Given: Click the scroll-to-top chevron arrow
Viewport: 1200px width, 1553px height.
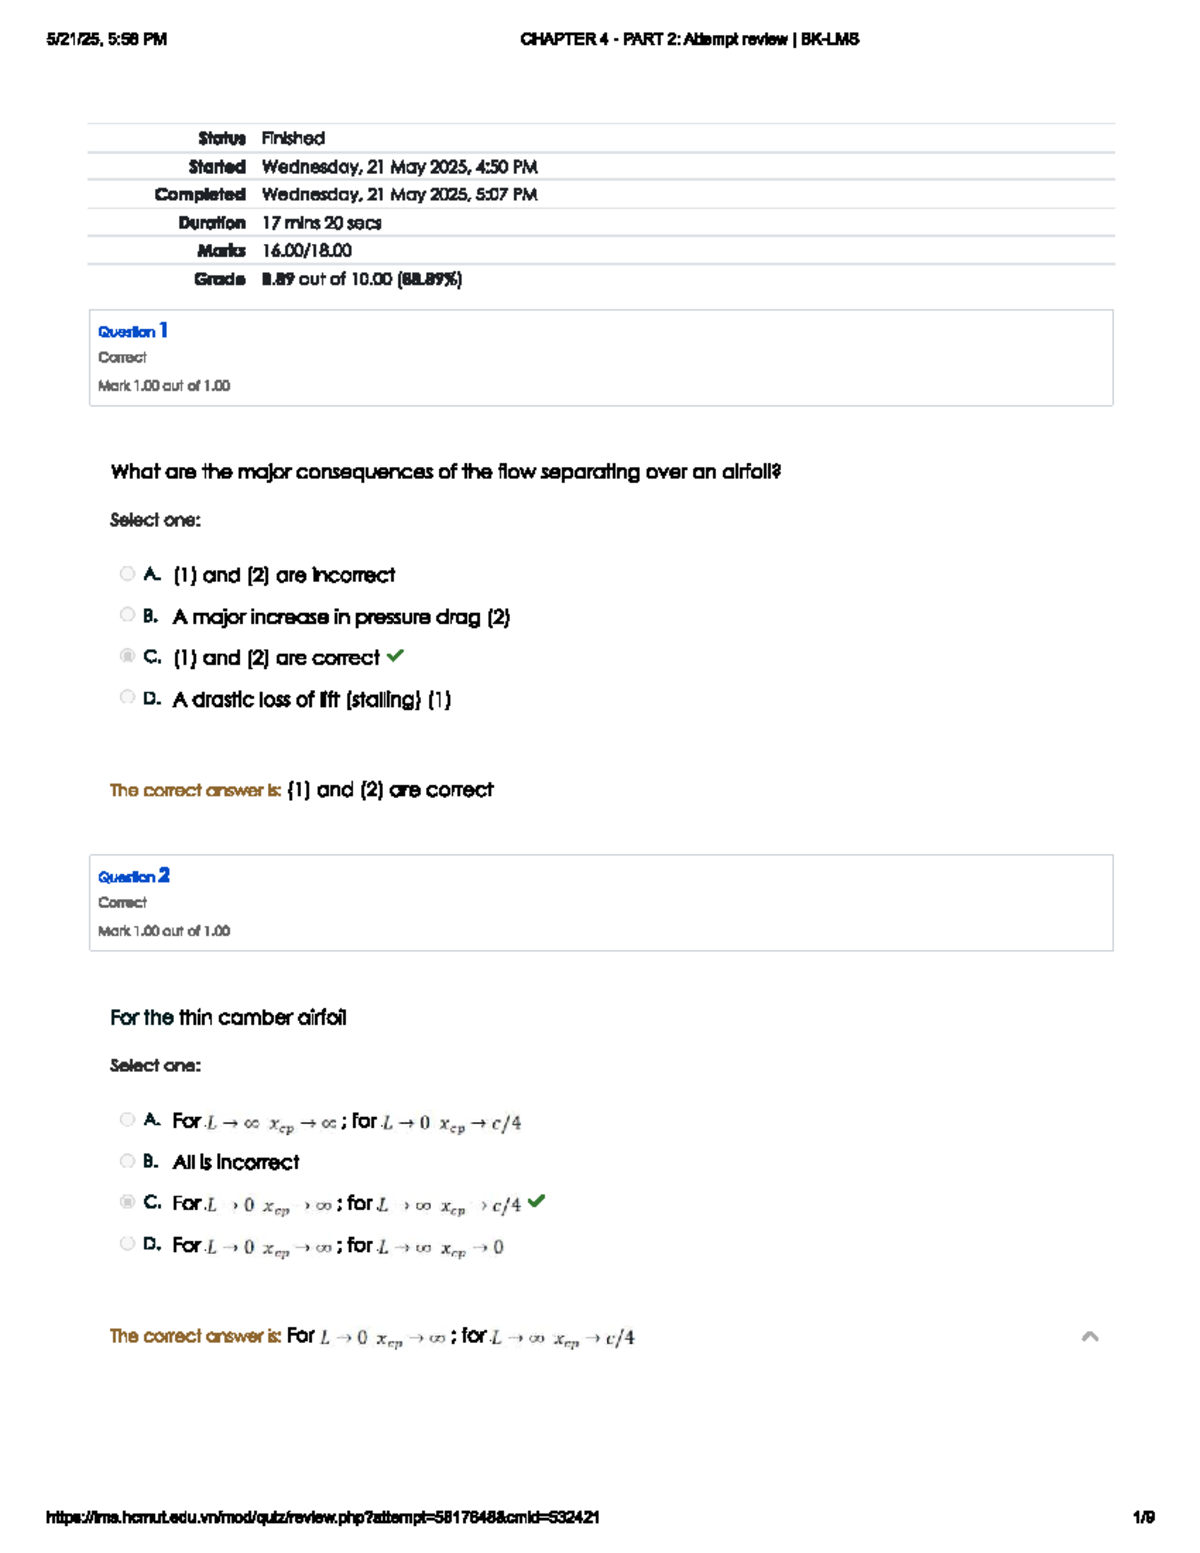Looking at the screenshot, I should [1090, 1336].
